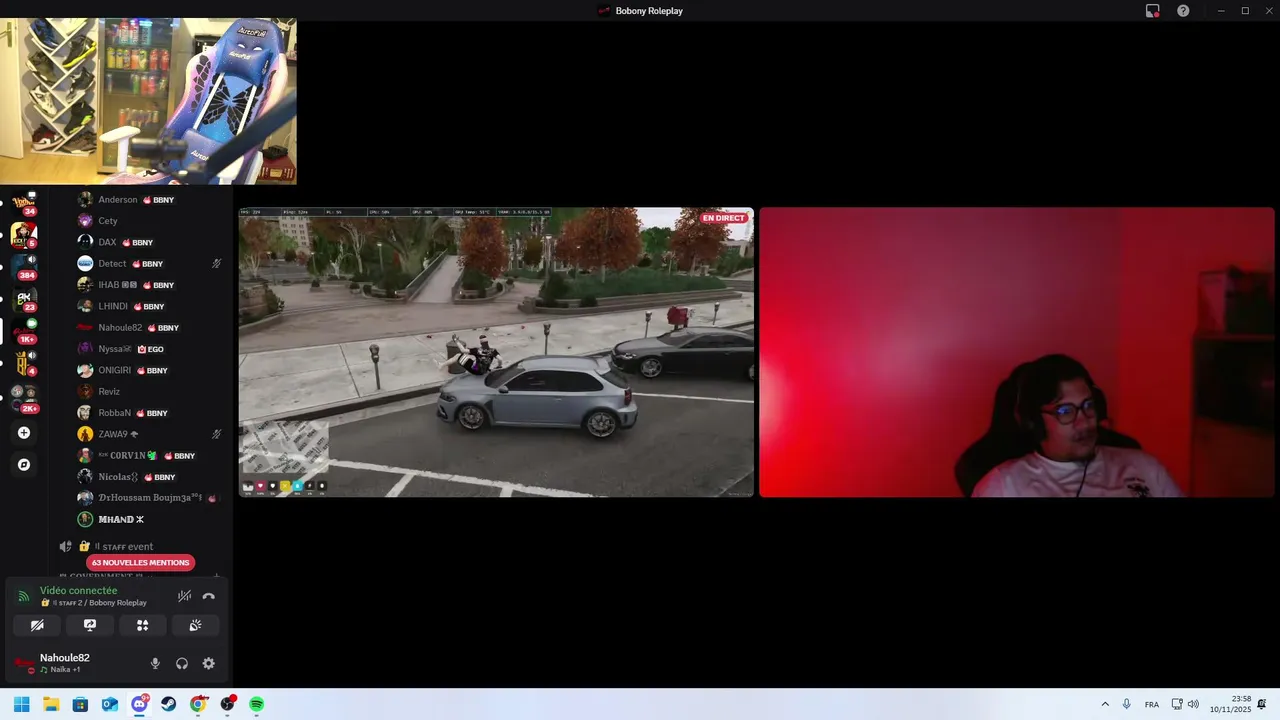
Task: Focus the red-lit webcam video tile
Action: [x=1017, y=352]
